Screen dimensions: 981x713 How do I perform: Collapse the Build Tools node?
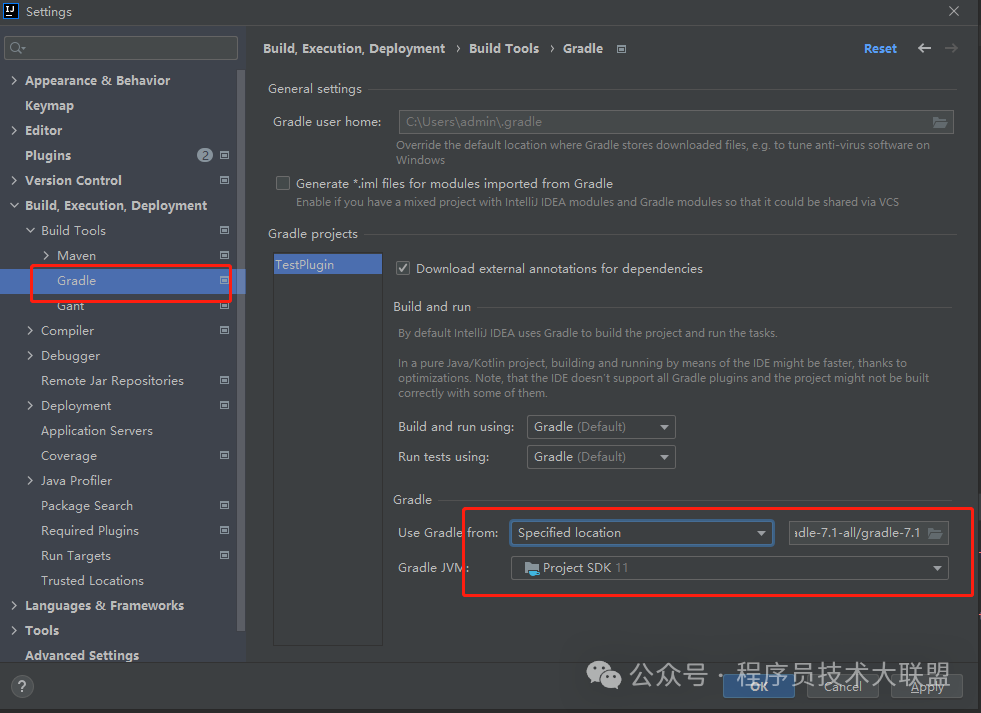[30, 230]
